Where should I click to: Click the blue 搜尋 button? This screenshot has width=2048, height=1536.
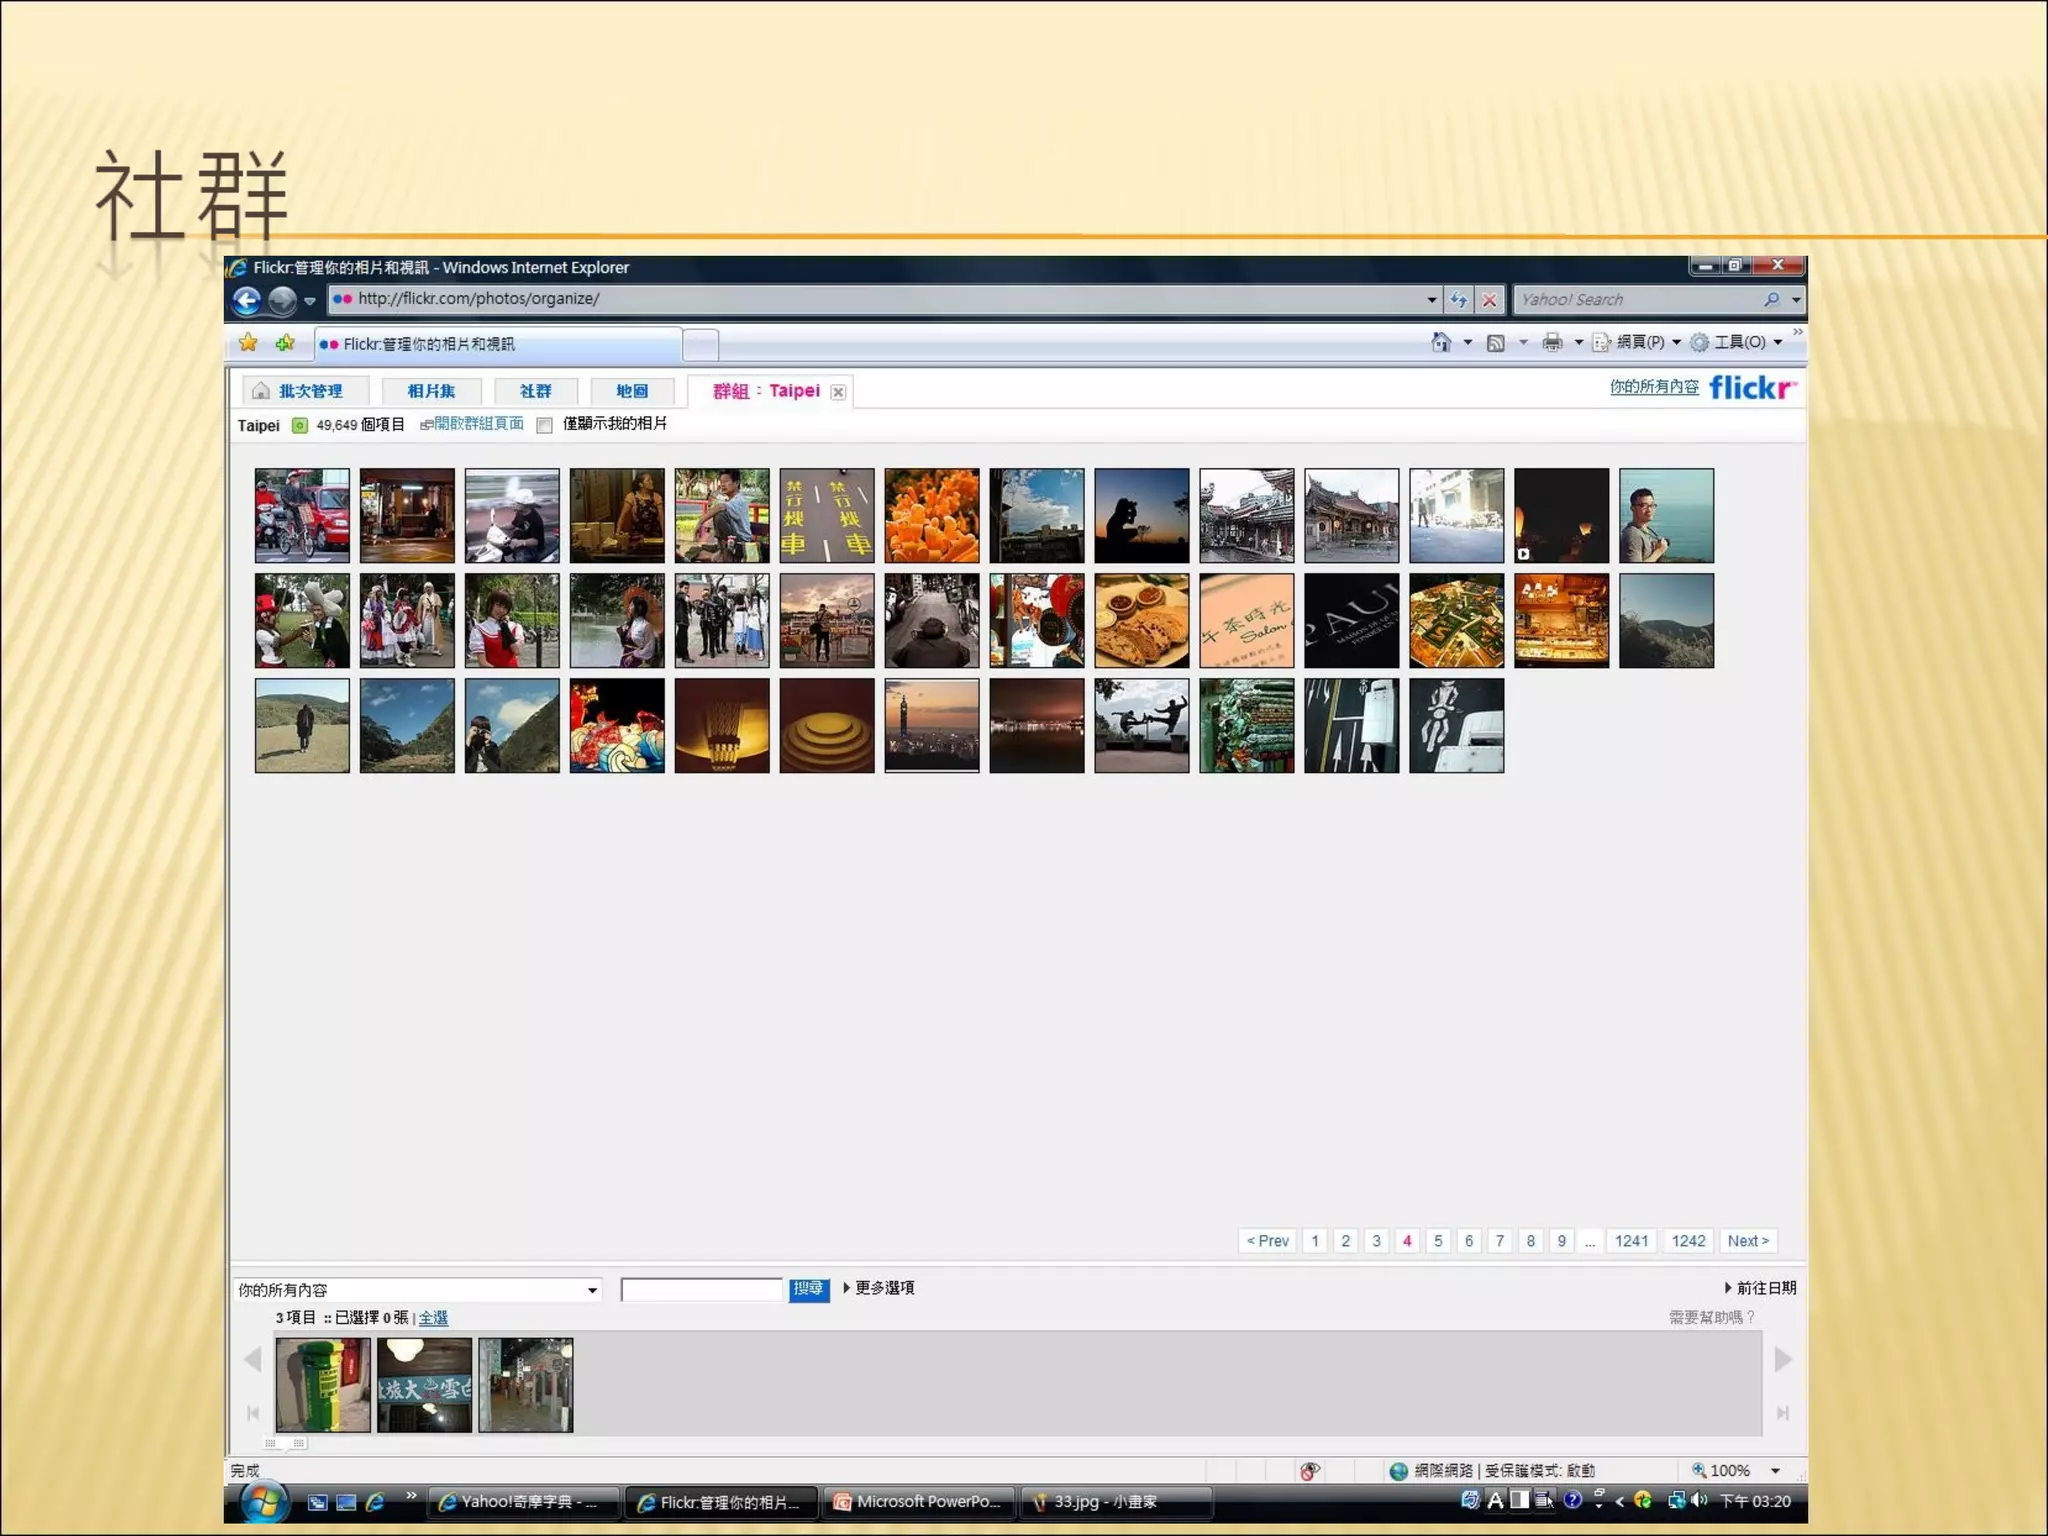(x=808, y=1289)
